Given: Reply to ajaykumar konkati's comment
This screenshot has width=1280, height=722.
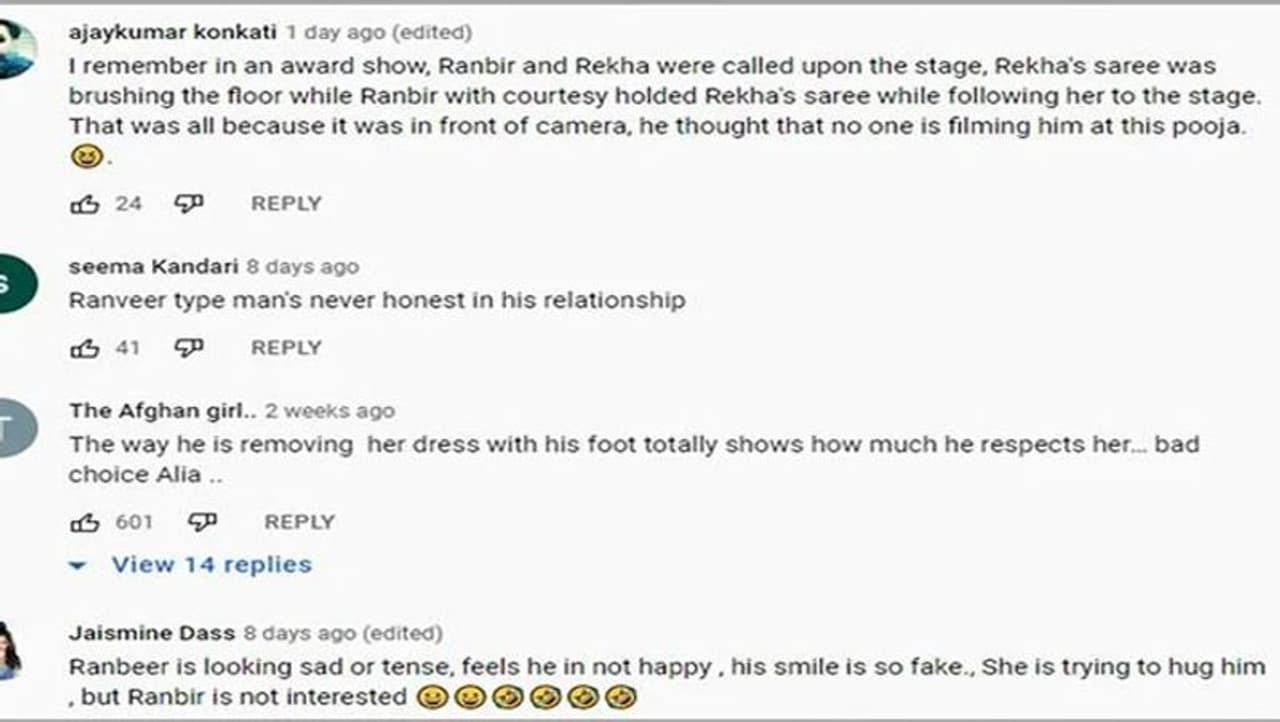Looking at the screenshot, I should point(286,204).
